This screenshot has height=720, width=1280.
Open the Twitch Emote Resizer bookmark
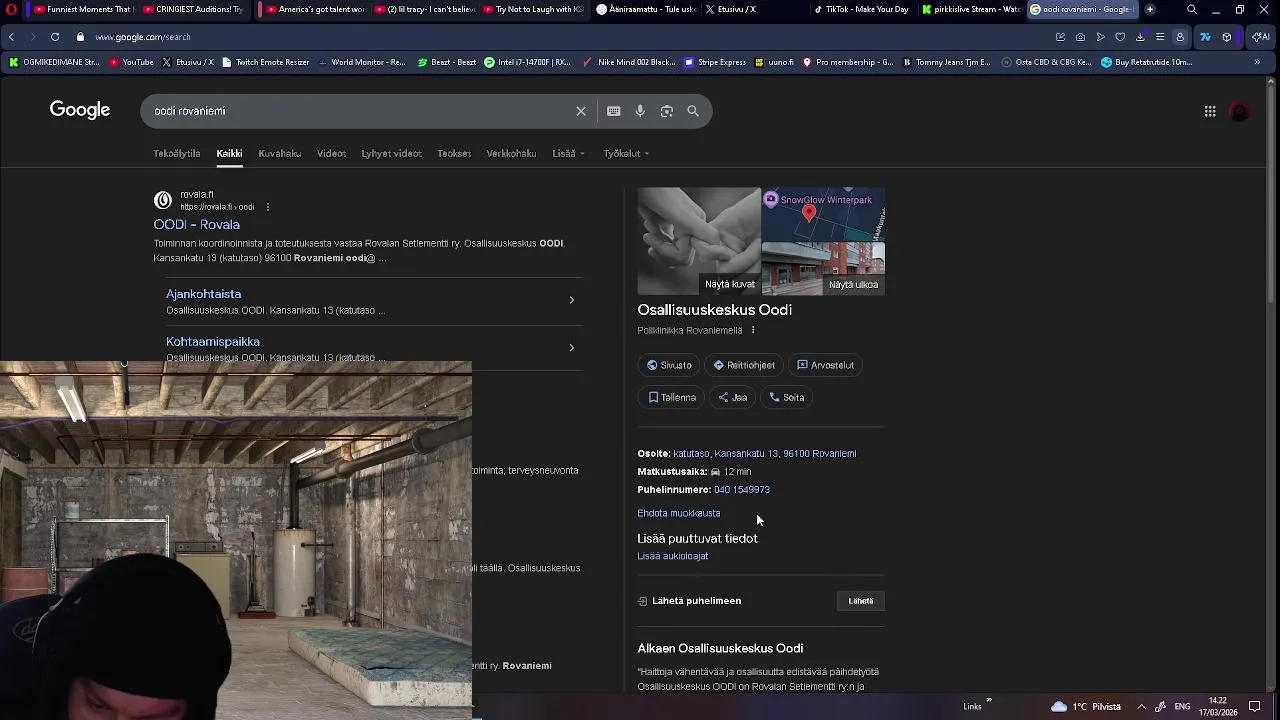265,62
